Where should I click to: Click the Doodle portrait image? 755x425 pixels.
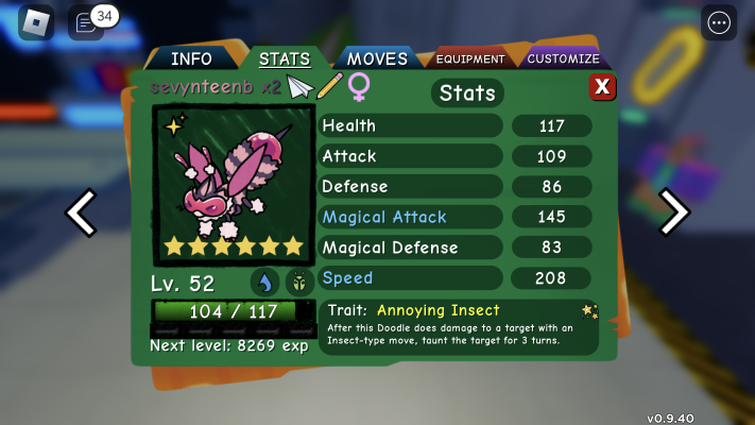click(x=234, y=185)
